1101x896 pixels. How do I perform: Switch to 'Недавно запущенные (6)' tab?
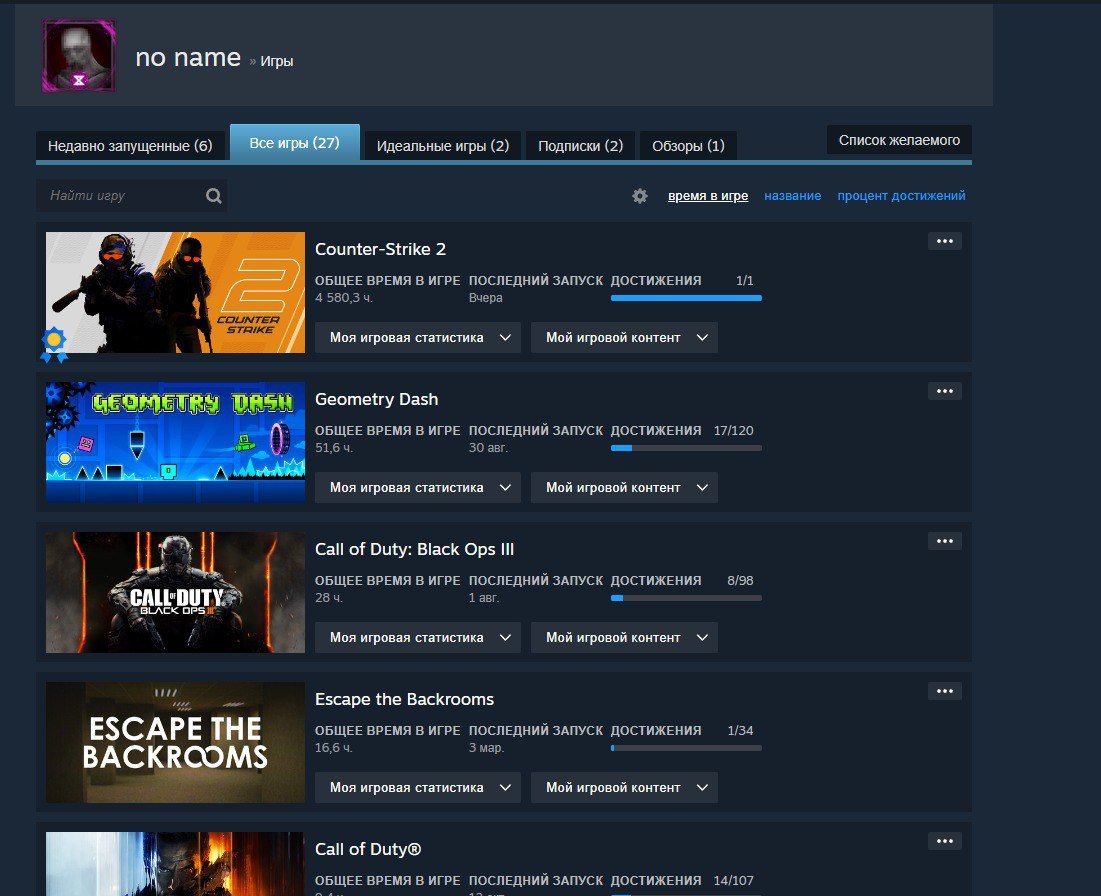coord(130,146)
